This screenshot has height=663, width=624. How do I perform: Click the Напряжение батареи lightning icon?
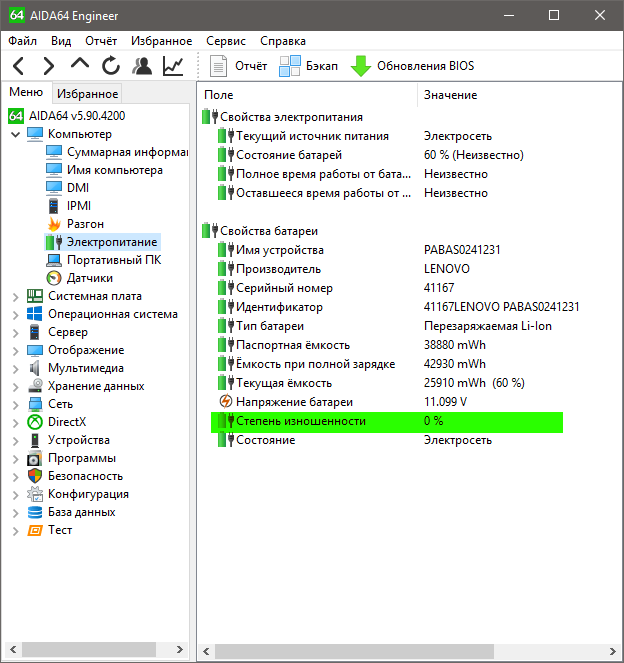[226, 402]
